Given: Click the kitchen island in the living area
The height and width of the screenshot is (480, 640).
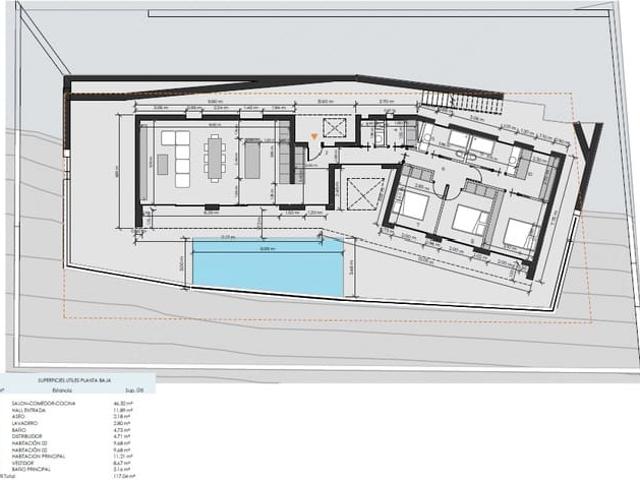Looking at the screenshot, I should tap(253, 159).
